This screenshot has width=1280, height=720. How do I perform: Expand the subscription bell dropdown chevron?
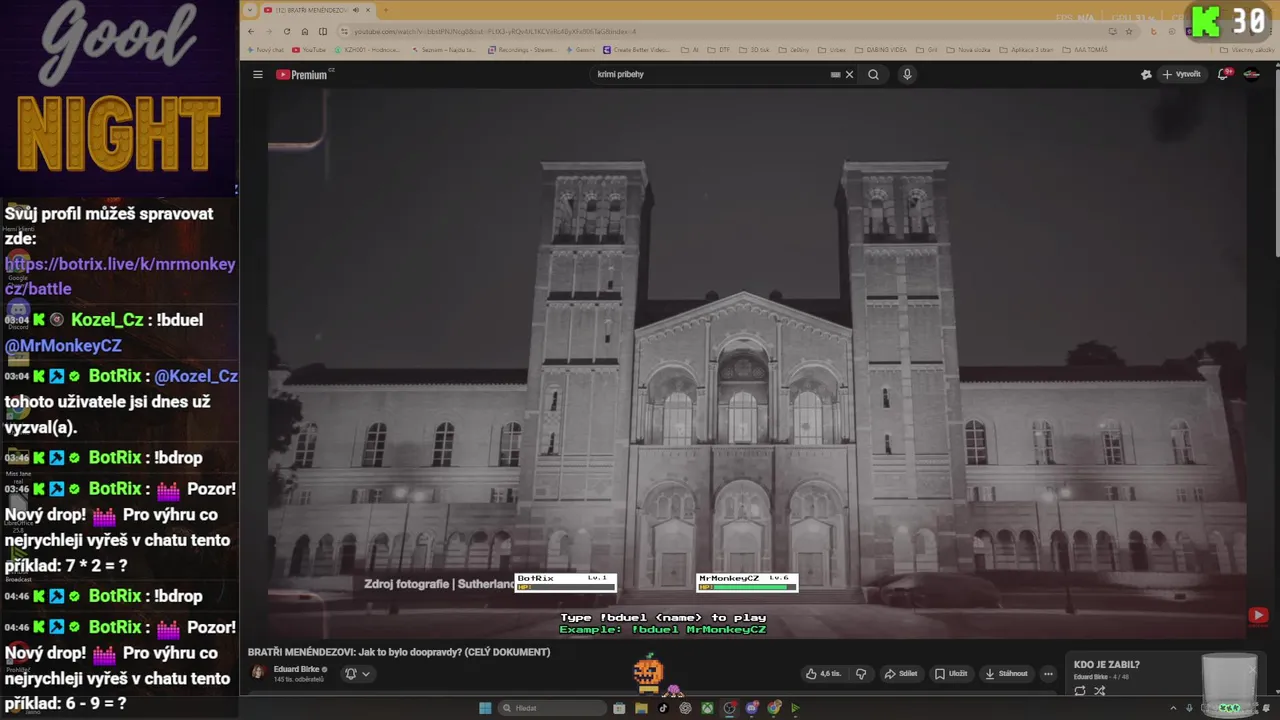pos(366,674)
